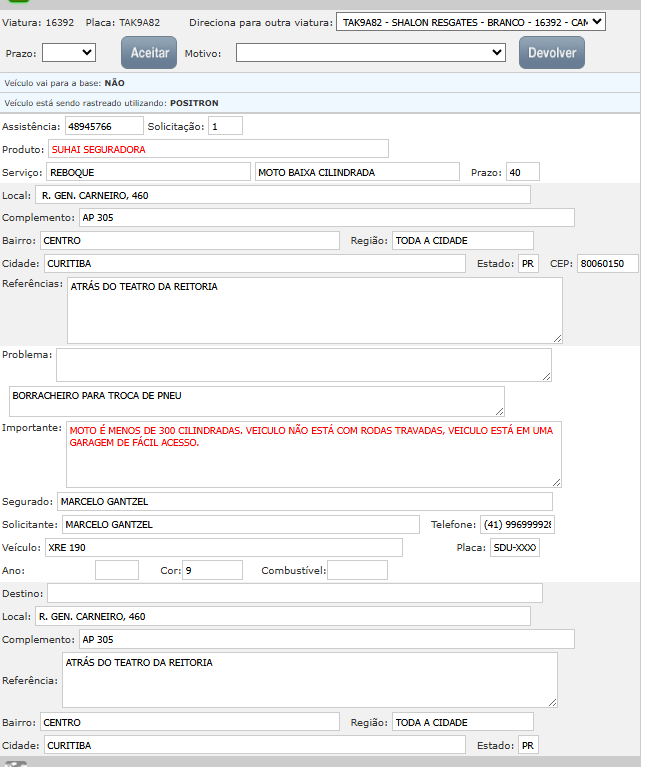Select the empty Ano field
Screen dimensions: 669x767
click(x=116, y=570)
